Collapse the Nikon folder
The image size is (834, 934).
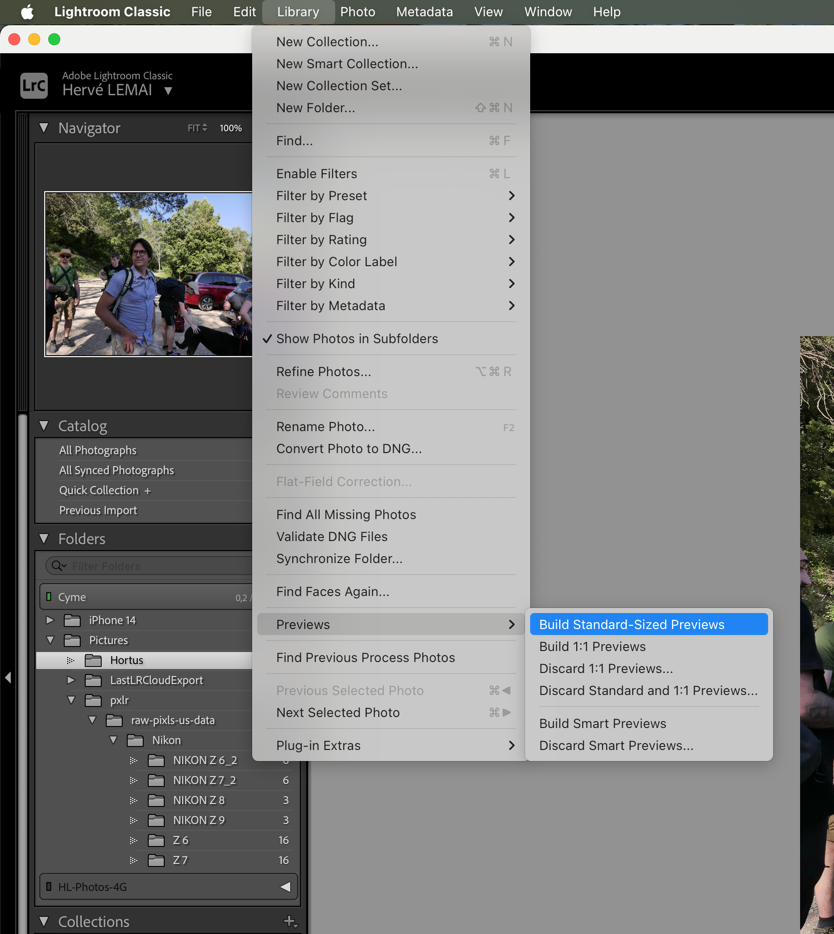(113, 740)
